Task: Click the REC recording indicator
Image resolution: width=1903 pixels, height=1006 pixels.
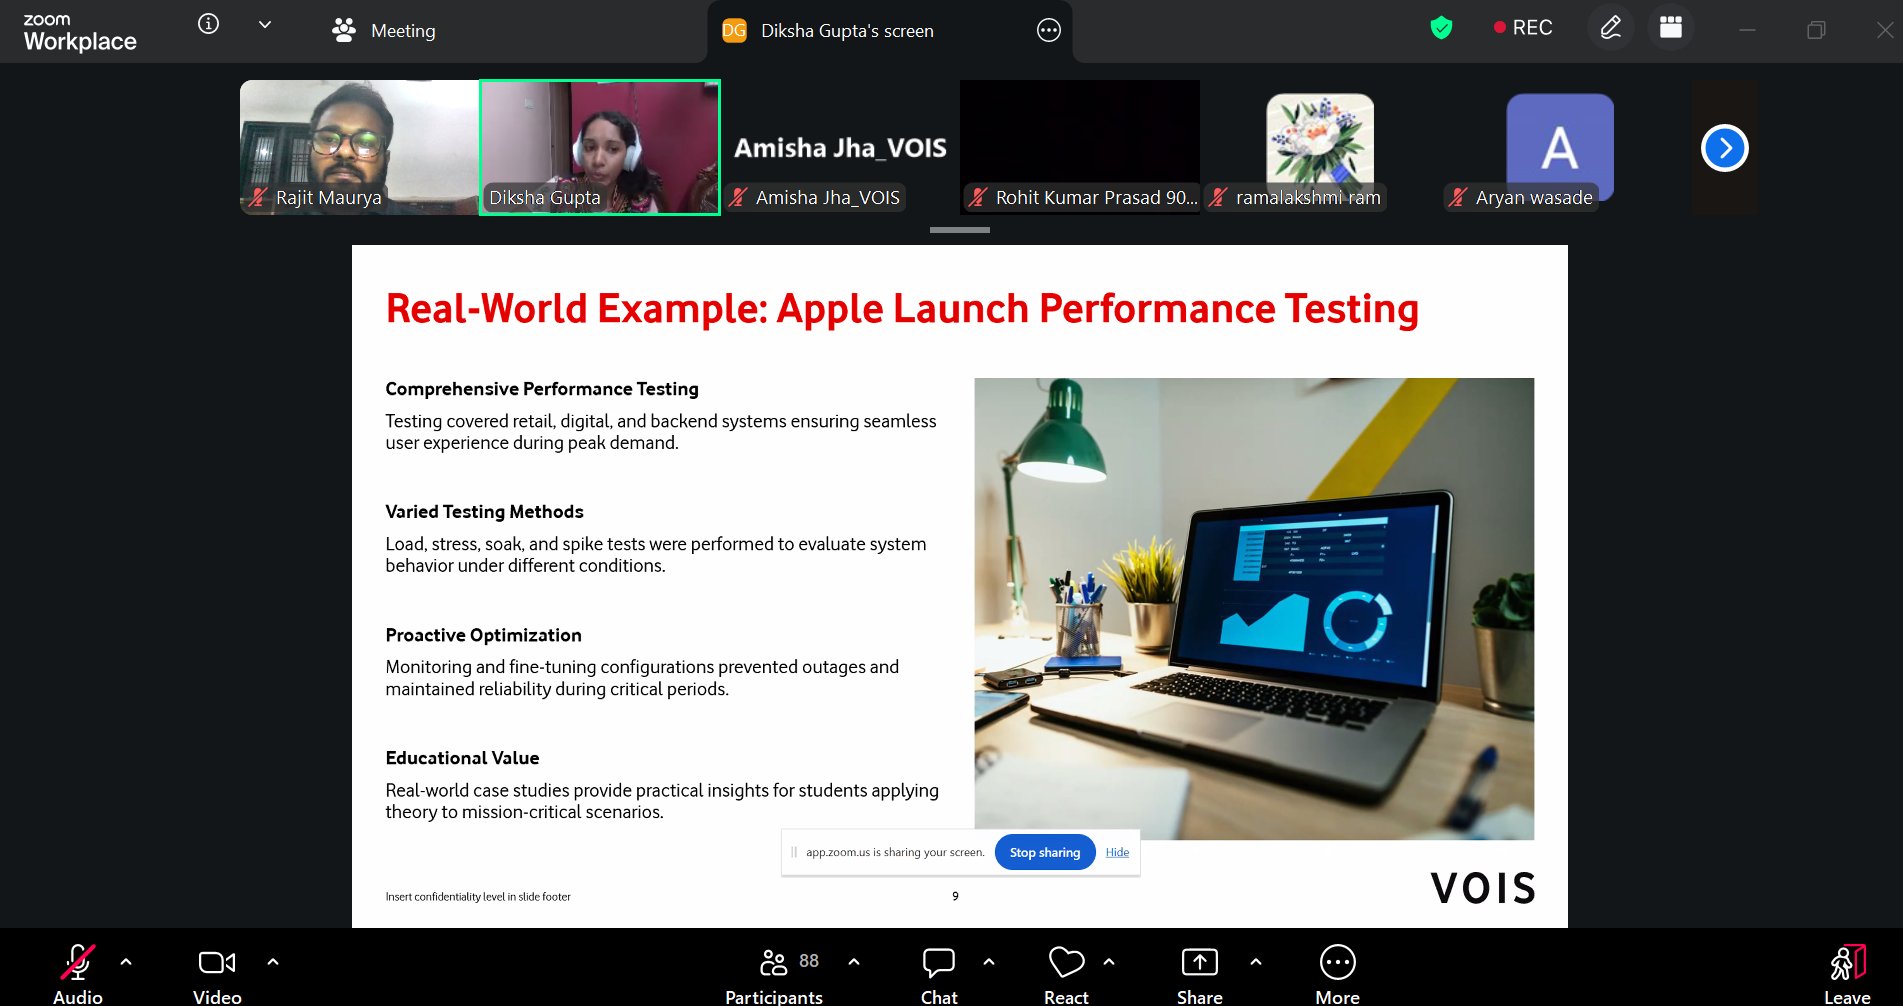Action: [x=1523, y=28]
